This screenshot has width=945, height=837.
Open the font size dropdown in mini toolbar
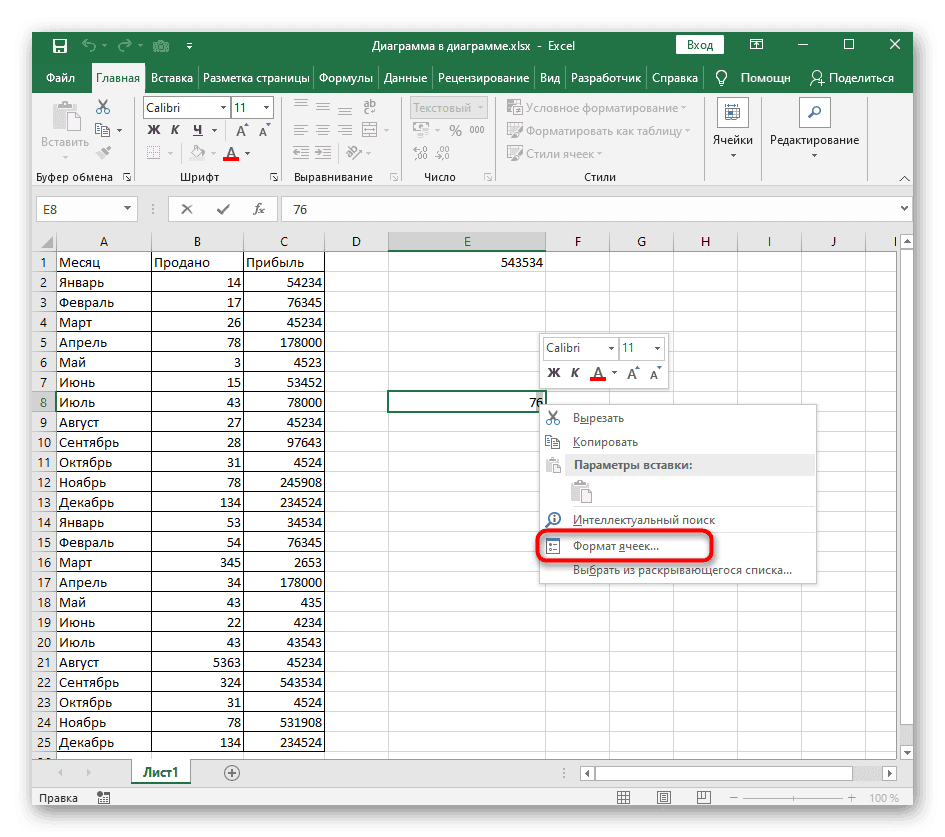656,348
